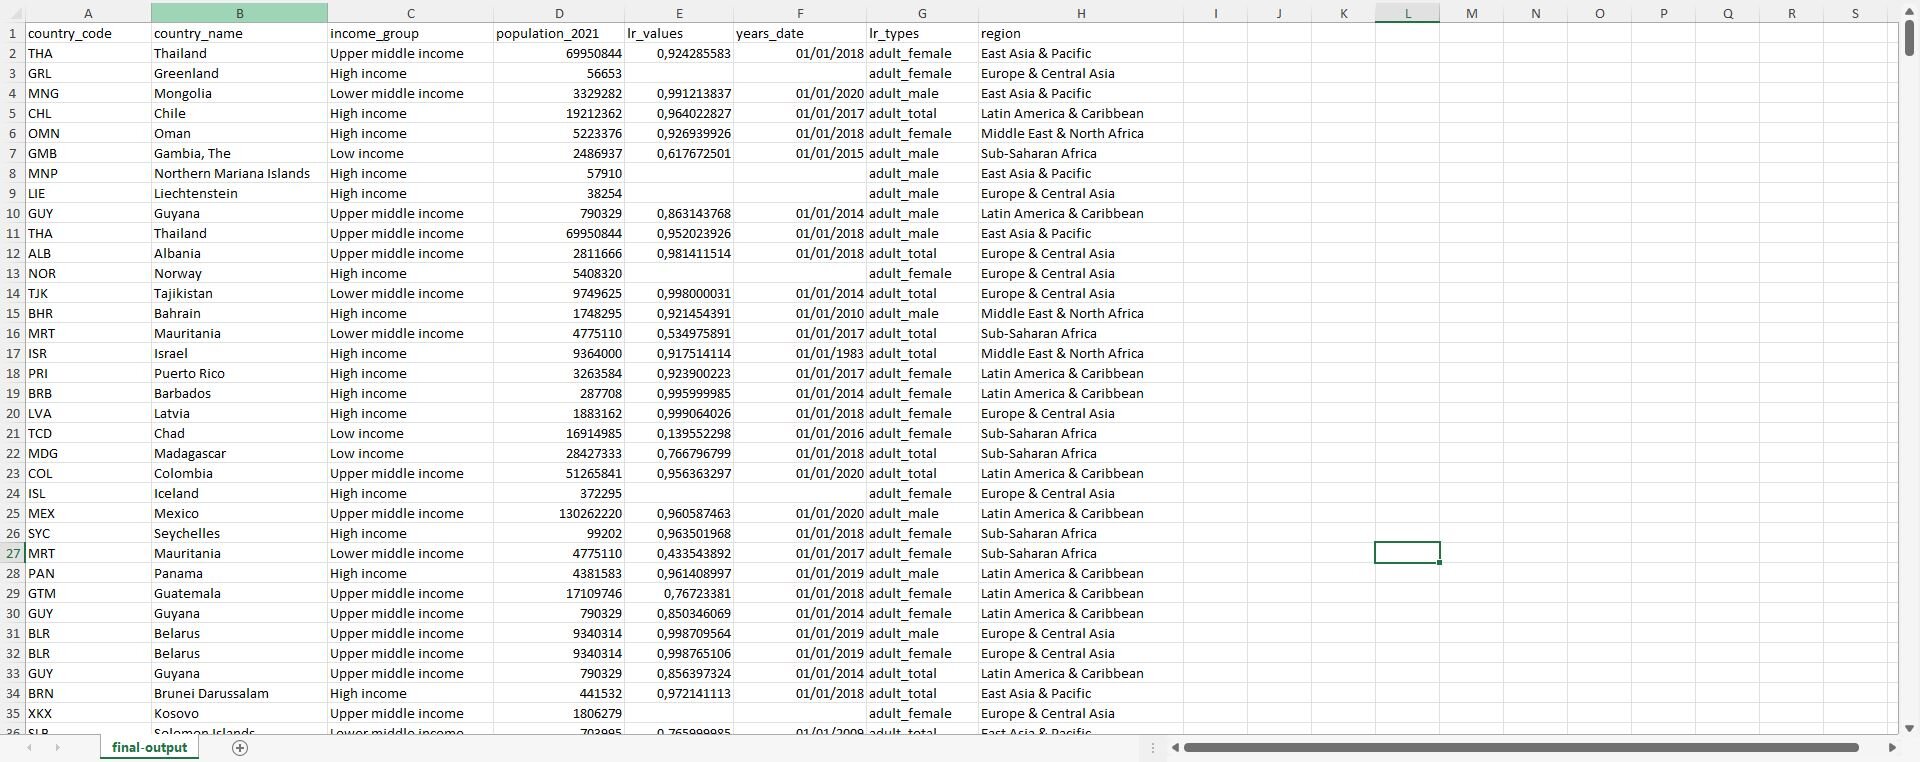Select cell with code TJK
This screenshot has height=762, width=1920.
[x=88, y=293]
